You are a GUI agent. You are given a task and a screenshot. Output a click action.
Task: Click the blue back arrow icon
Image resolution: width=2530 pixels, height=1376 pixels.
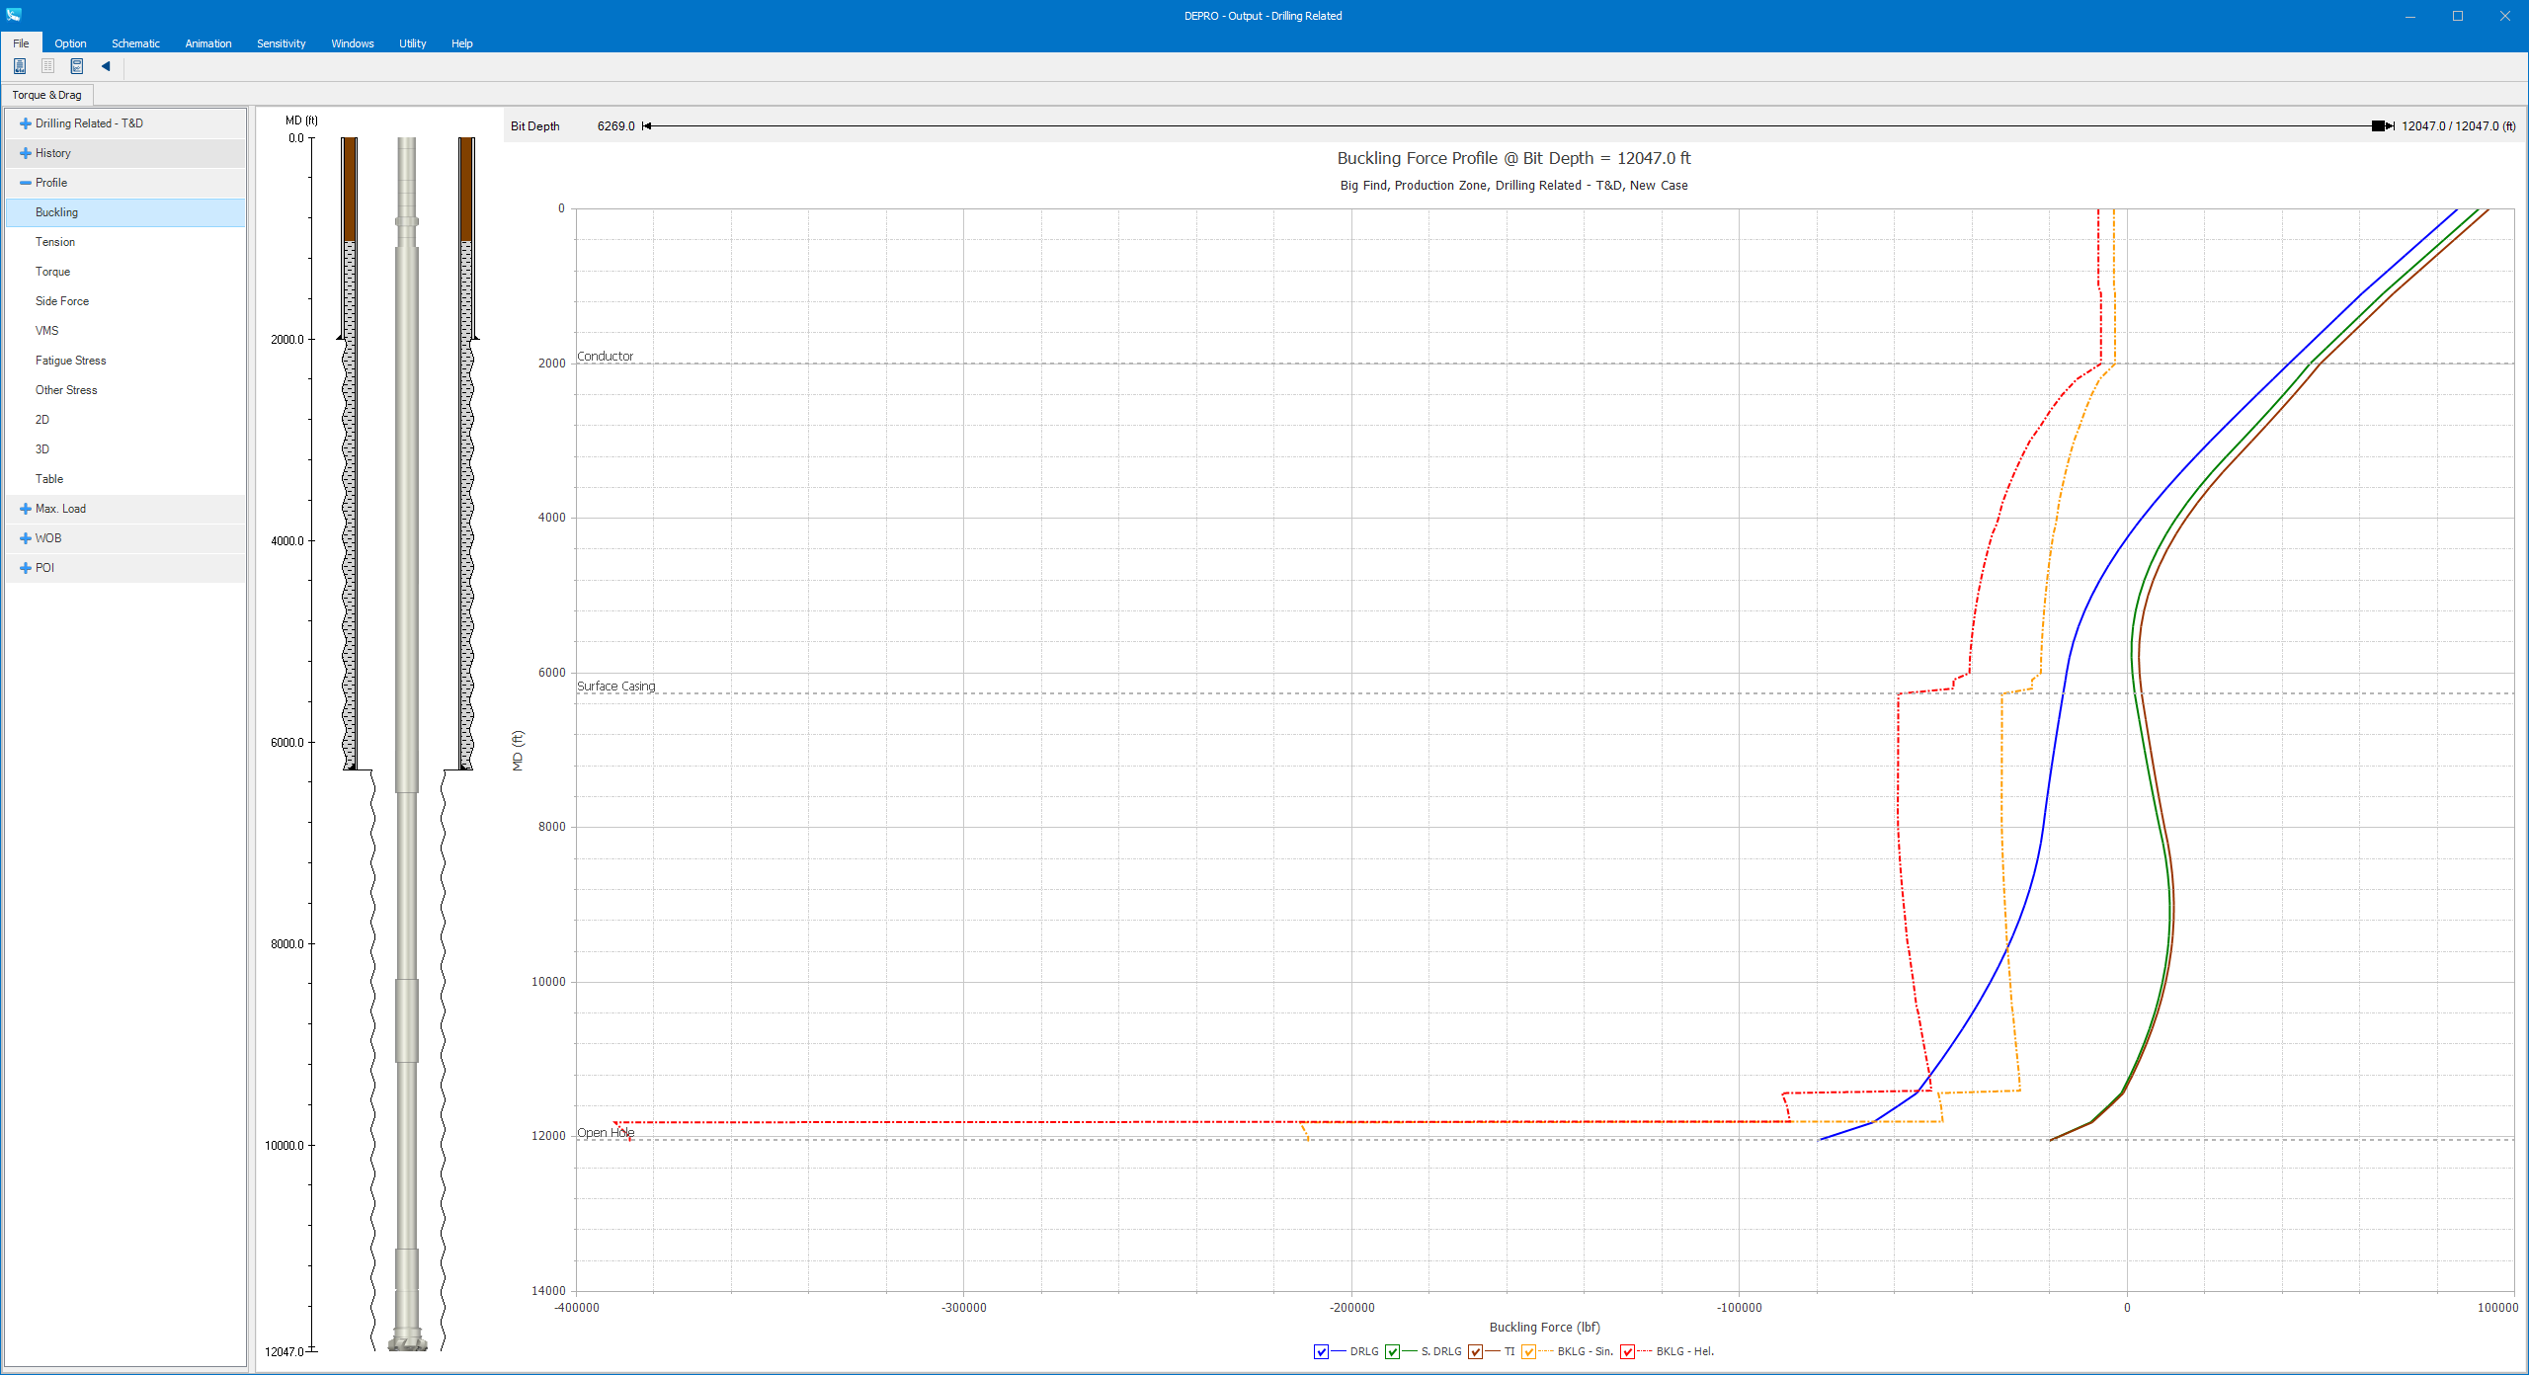(x=106, y=66)
